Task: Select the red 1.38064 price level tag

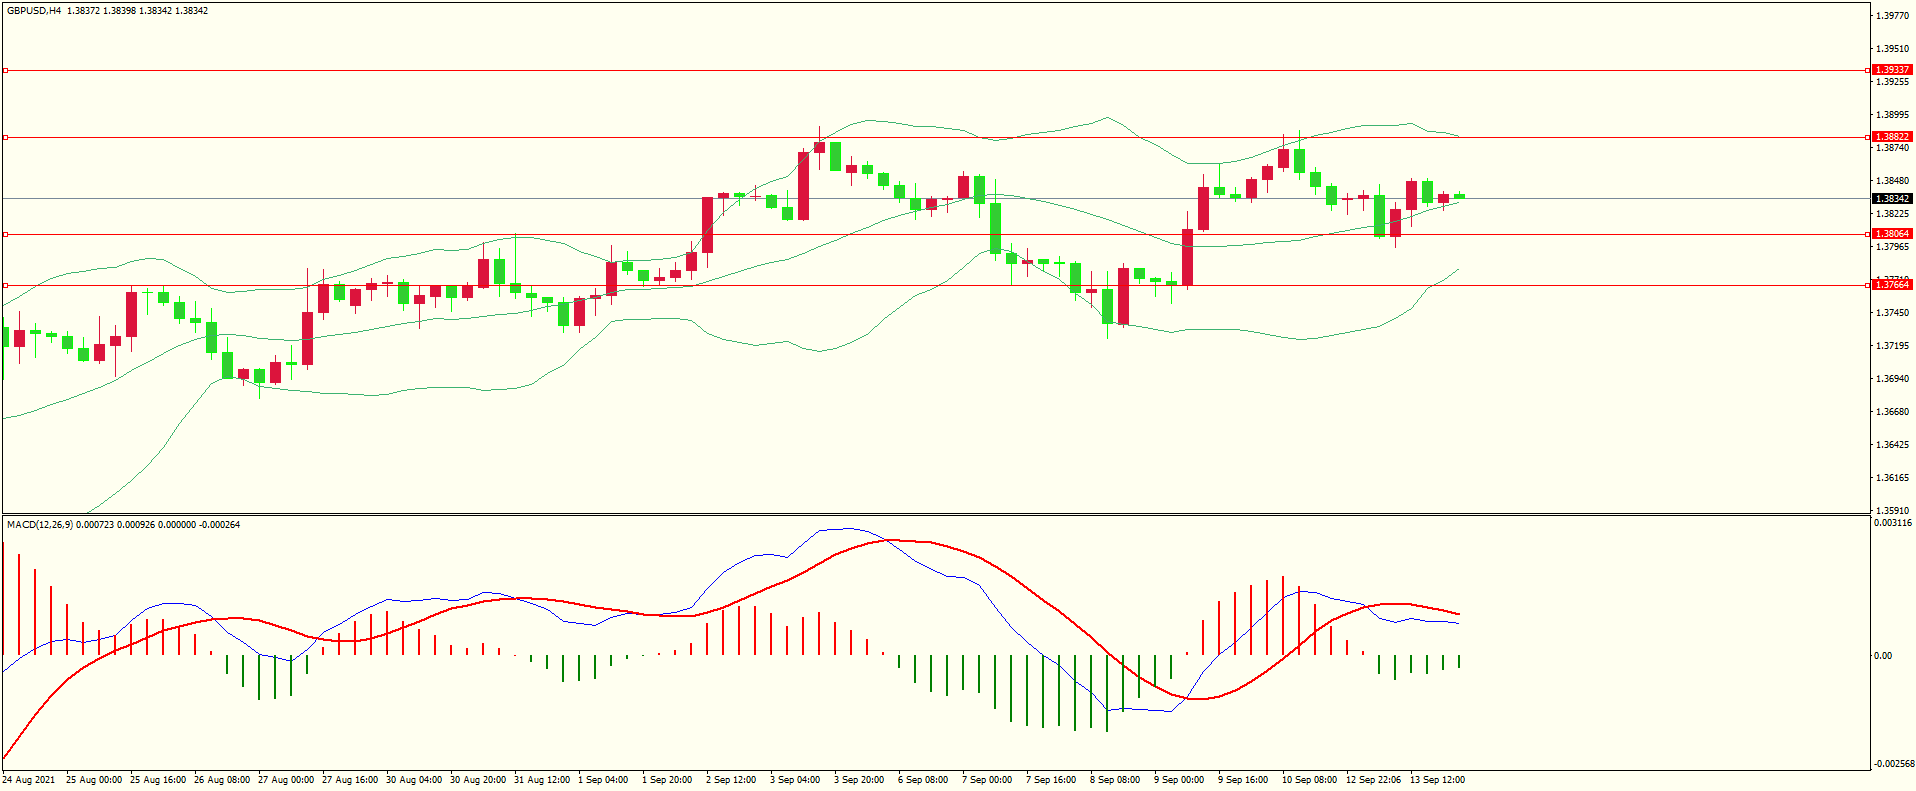Action: click(1891, 234)
